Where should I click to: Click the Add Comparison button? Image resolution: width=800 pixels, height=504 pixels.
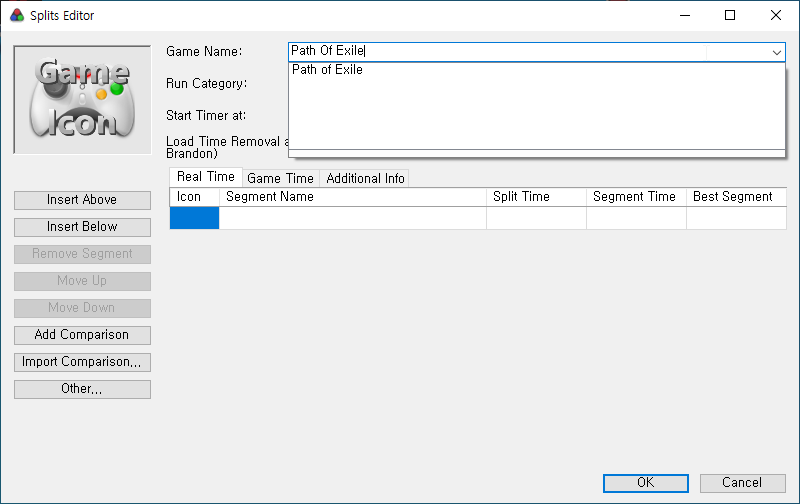pyautogui.click(x=82, y=335)
